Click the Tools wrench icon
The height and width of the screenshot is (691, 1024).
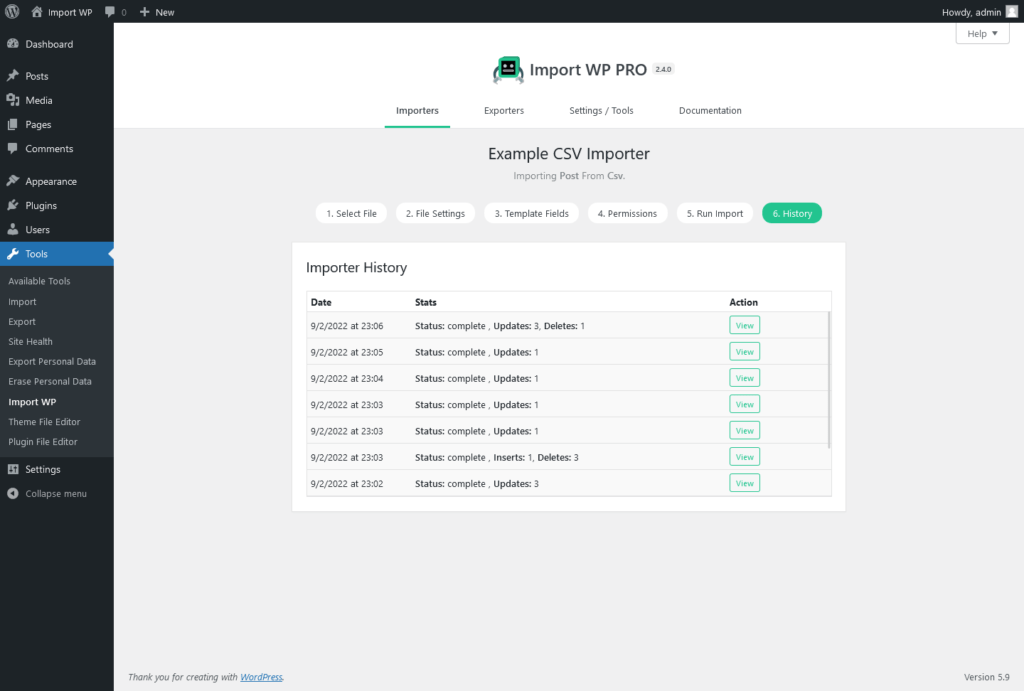point(12,253)
